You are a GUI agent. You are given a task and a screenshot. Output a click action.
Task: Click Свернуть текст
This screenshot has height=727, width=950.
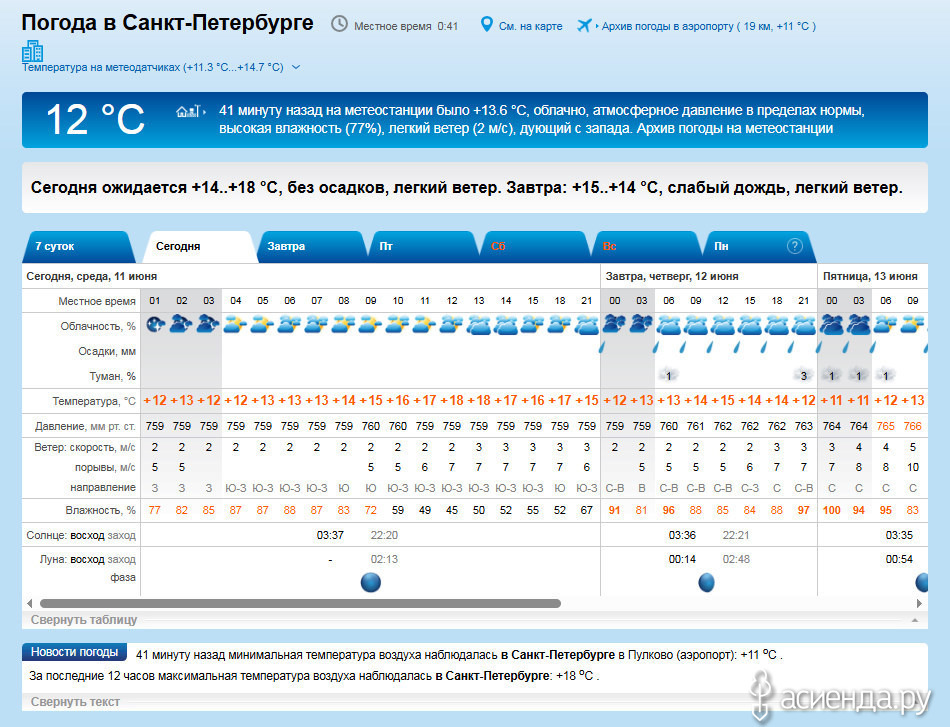[75, 702]
